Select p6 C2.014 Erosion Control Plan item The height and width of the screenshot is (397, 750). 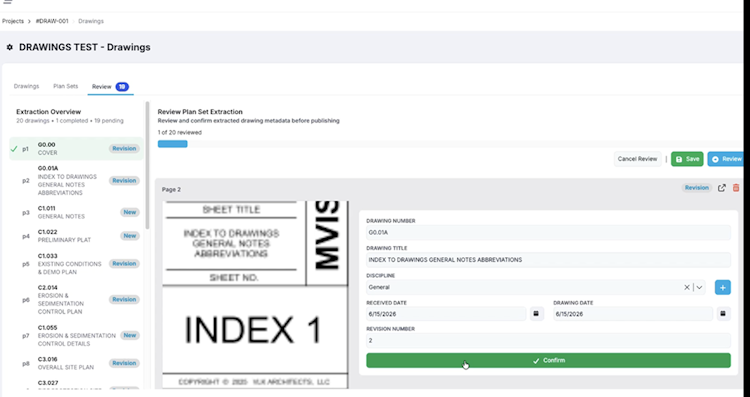76,299
